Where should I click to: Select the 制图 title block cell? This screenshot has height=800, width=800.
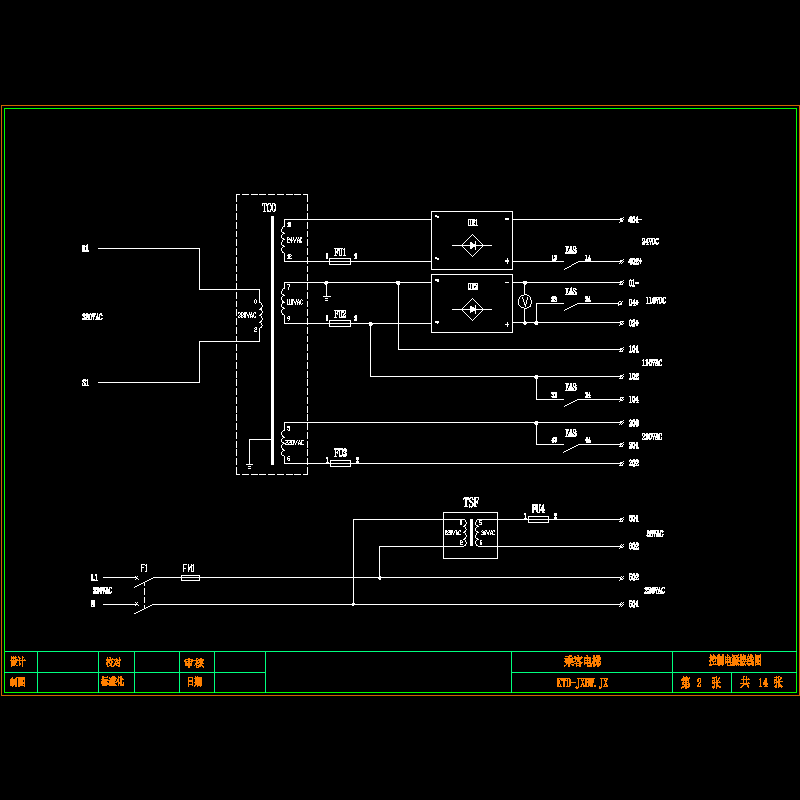(x=18, y=682)
